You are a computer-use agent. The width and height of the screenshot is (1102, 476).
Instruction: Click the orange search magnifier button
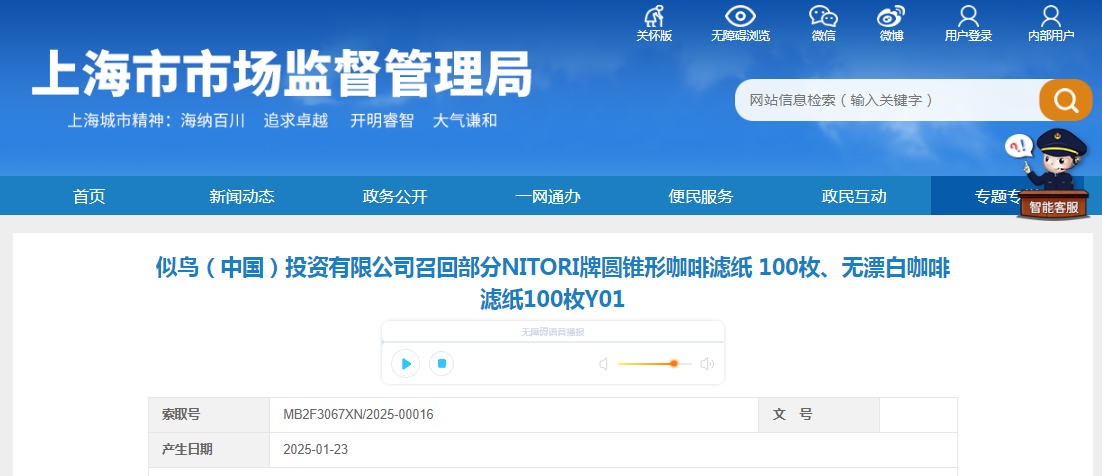(x=1065, y=100)
